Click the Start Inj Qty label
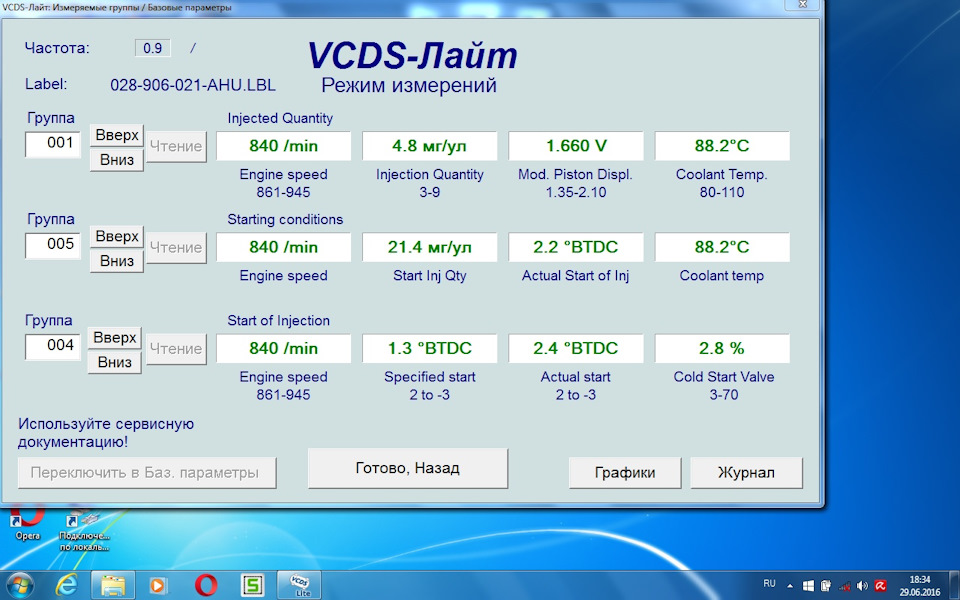 (430, 276)
